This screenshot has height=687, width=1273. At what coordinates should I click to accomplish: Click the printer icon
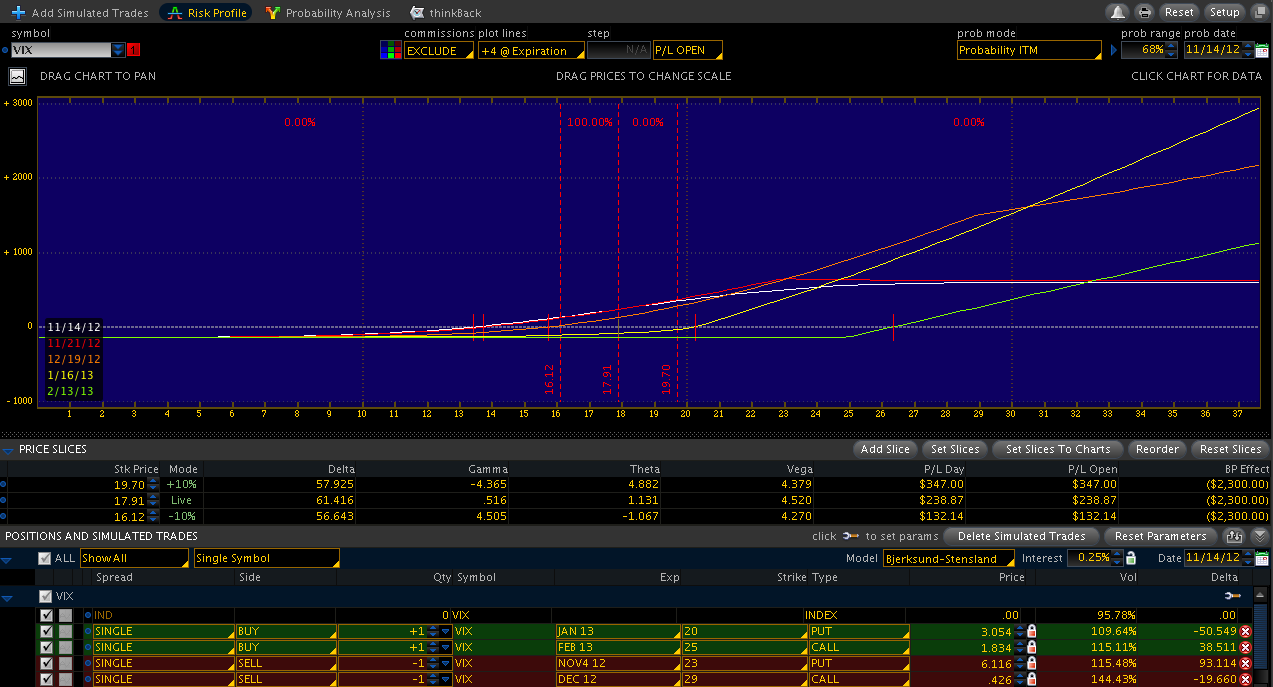(x=1144, y=12)
